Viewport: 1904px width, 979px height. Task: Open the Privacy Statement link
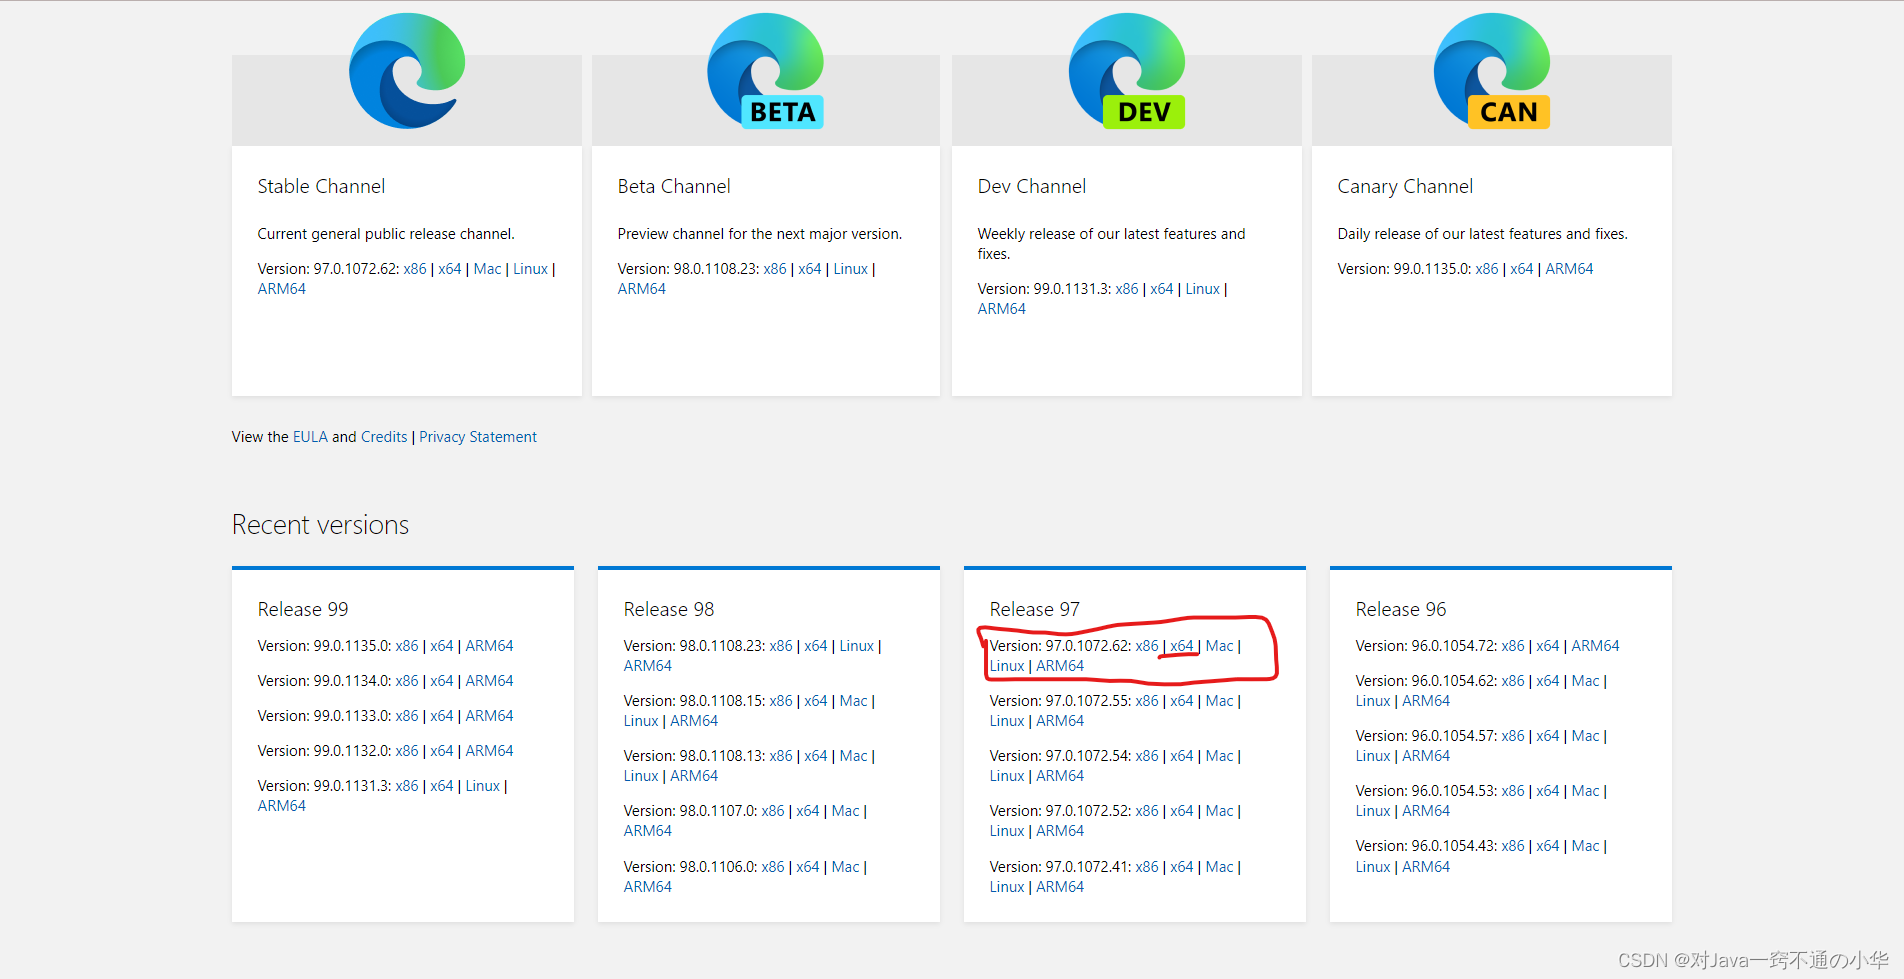[478, 437]
